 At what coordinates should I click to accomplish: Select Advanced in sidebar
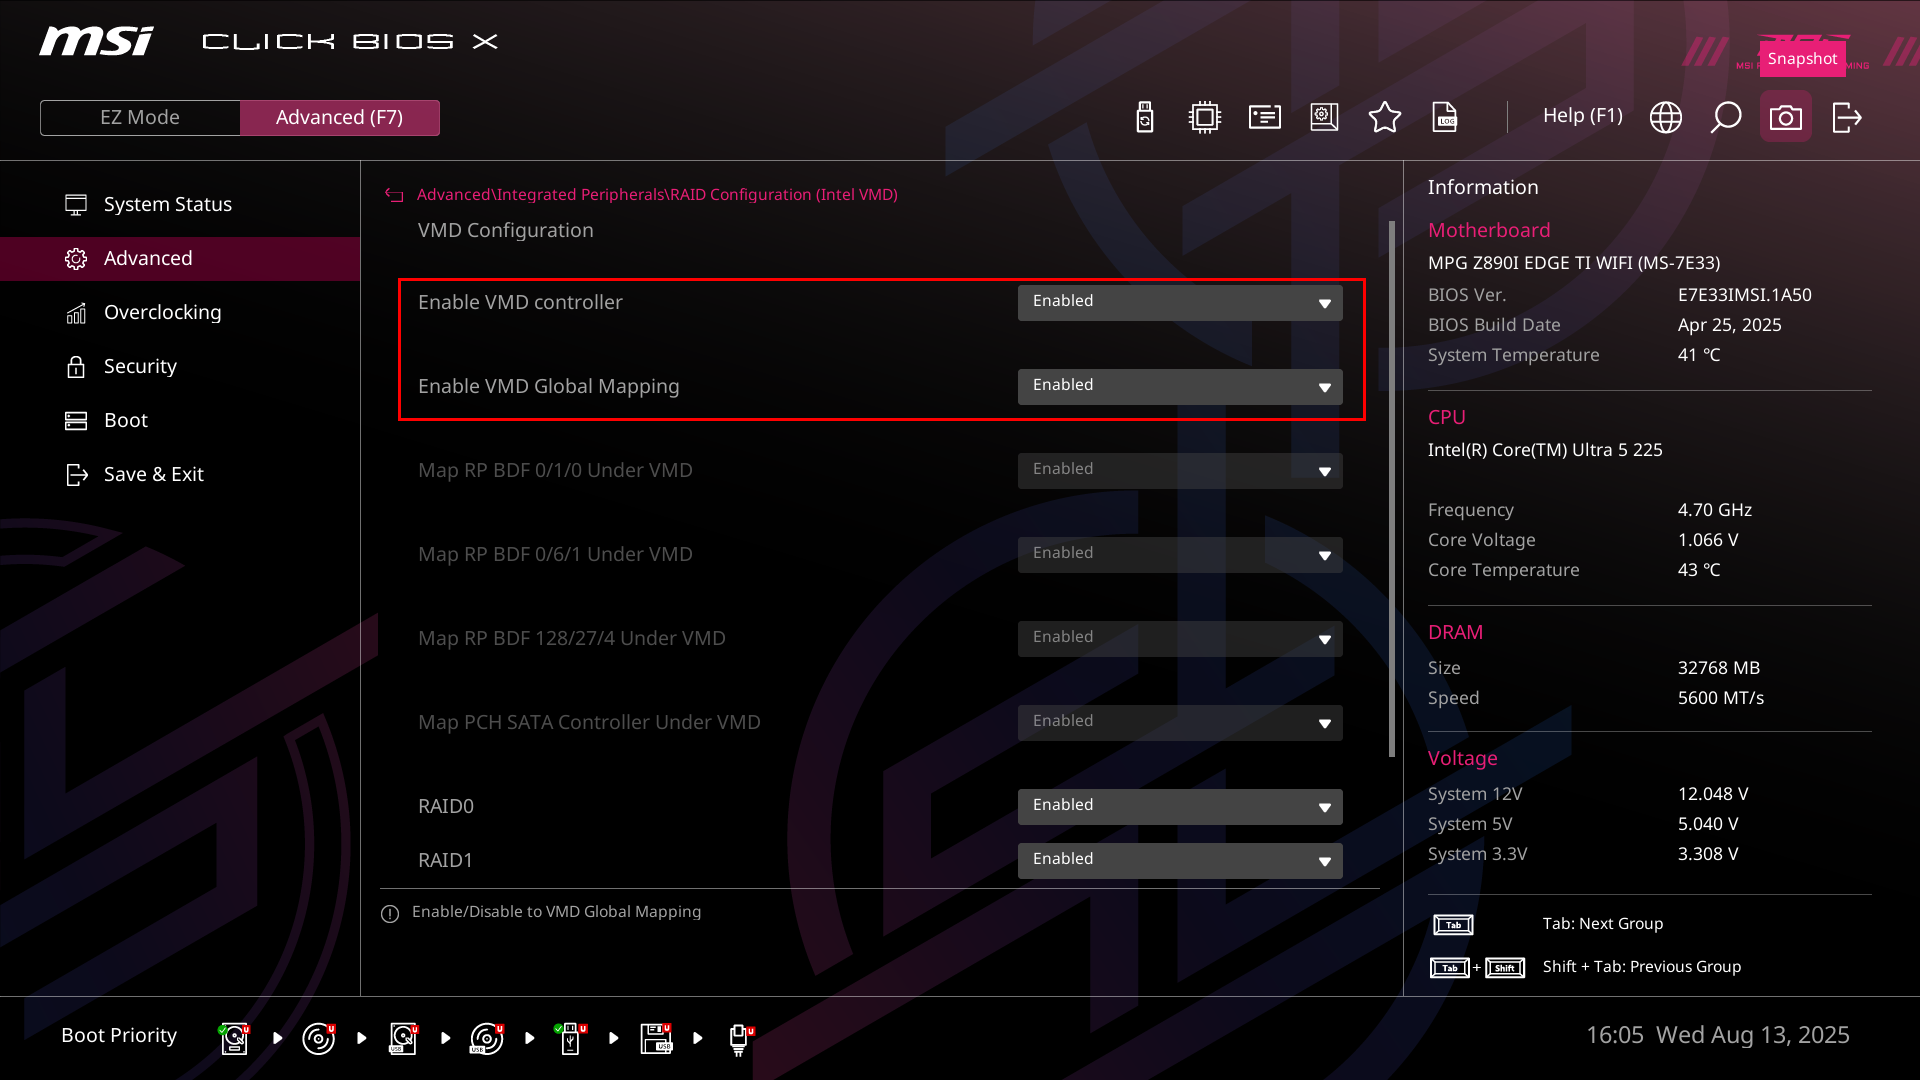(x=180, y=258)
